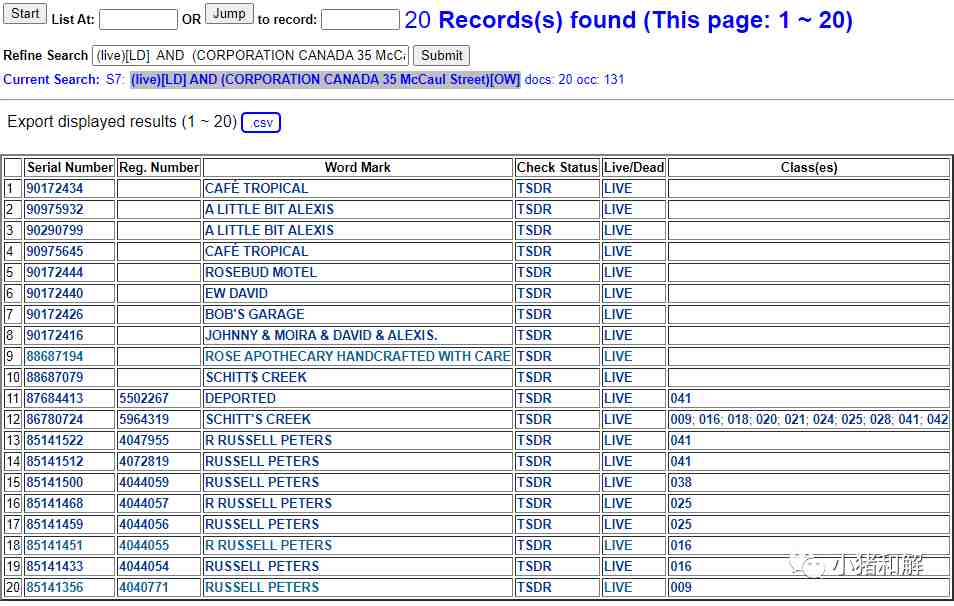Open registration number 5502267
954x606 pixels.
click(144, 398)
